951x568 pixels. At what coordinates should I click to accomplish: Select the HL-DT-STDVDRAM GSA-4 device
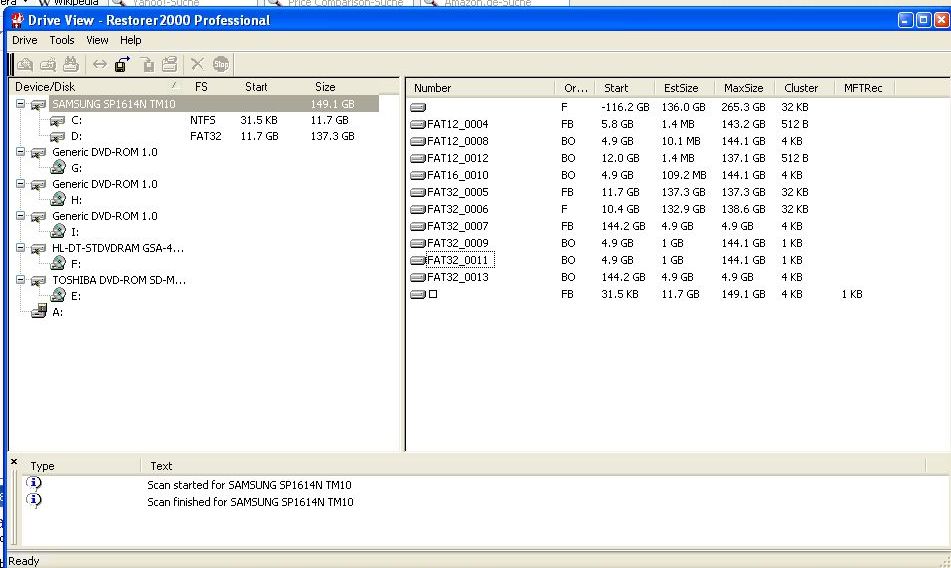click(x=118, y=248)
